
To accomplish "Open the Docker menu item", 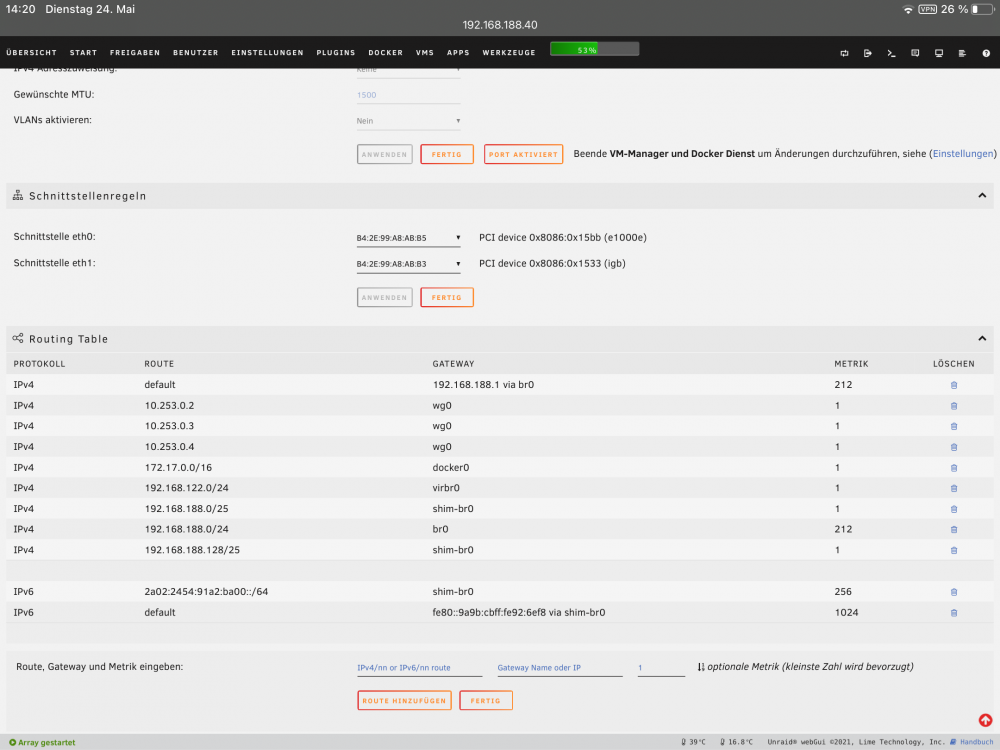I will [385, 53].
